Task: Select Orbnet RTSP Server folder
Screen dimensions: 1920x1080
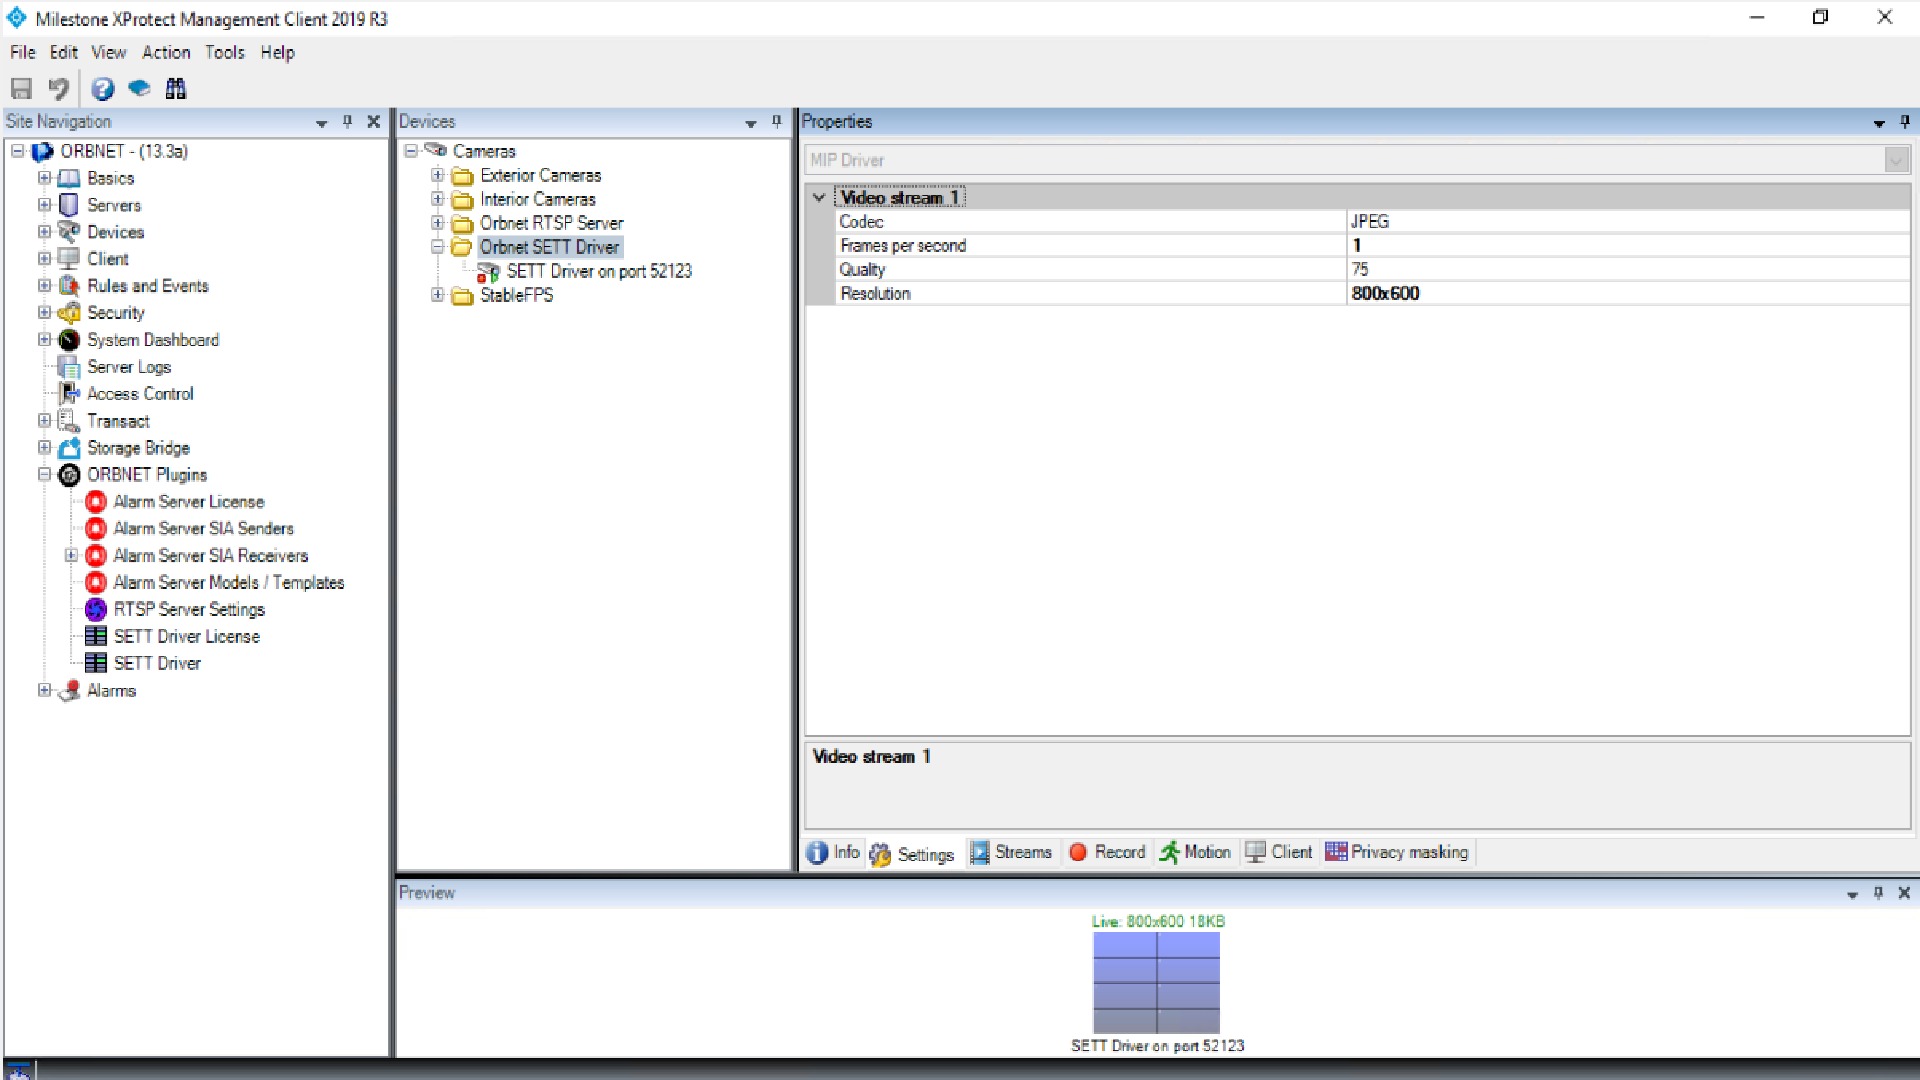Action: point(551,223)
